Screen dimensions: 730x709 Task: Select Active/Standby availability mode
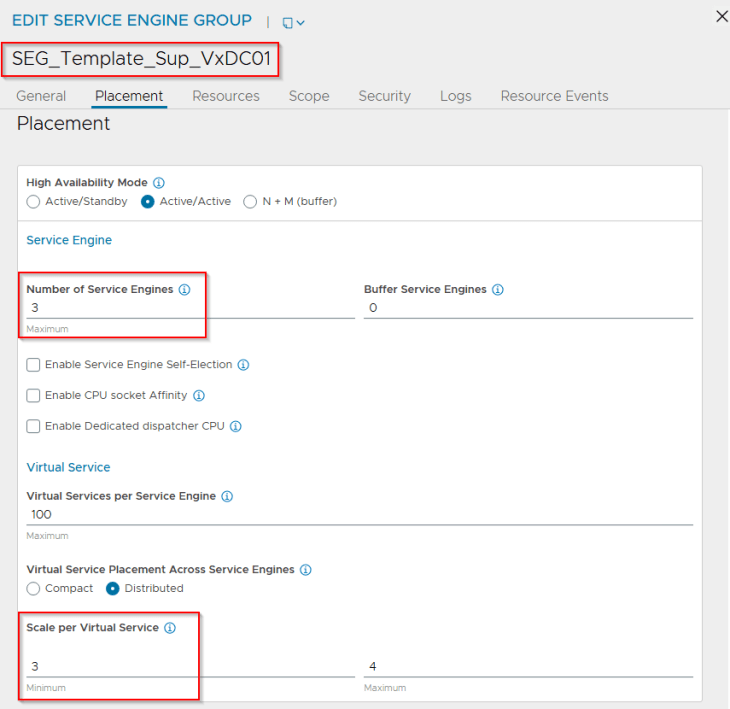(33, 202)
